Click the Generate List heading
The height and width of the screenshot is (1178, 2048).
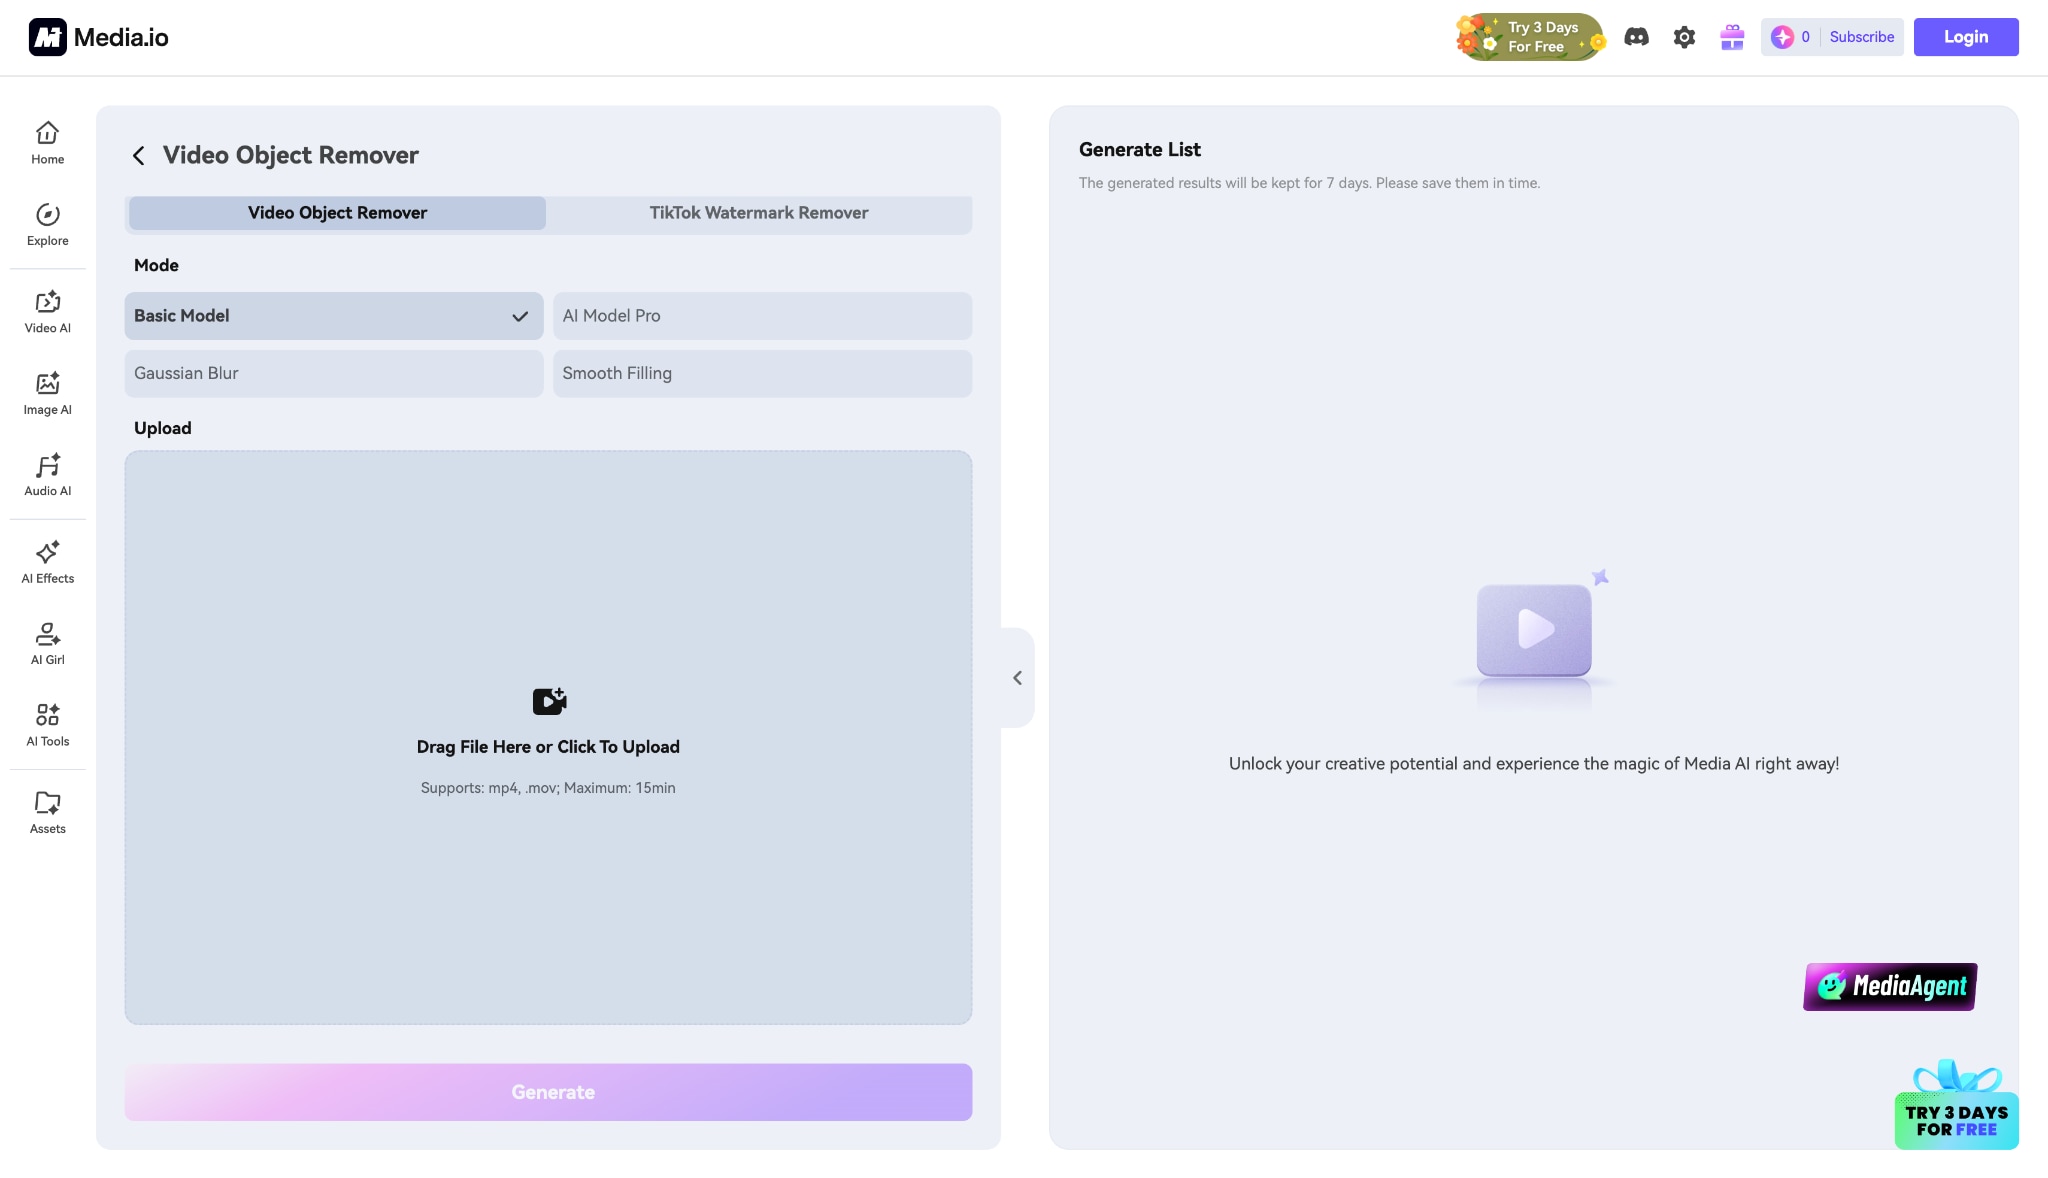click(x=1139, y=149)
